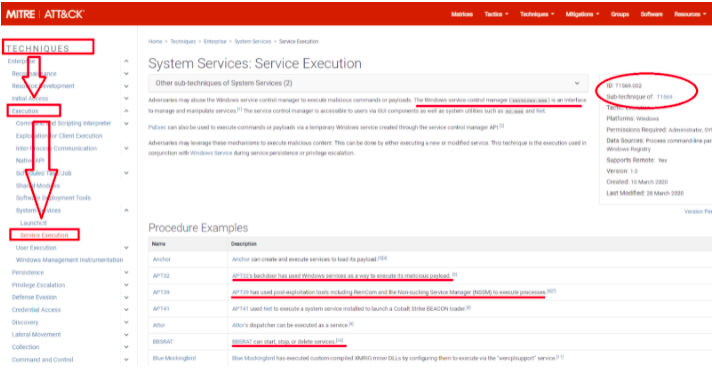Click the System Services breadcrumb link
Viewport: 712px width, 376px height.
pos(253,41)
